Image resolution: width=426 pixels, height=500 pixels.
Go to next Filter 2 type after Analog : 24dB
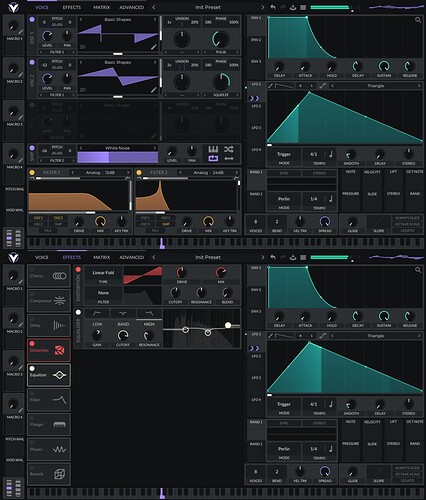(236, 172)
